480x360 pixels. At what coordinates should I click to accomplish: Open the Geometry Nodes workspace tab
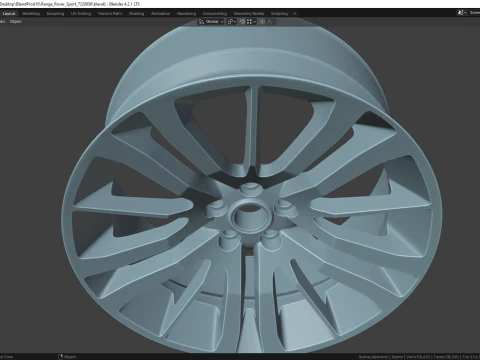pyautogui.click(x=249, y=14)
